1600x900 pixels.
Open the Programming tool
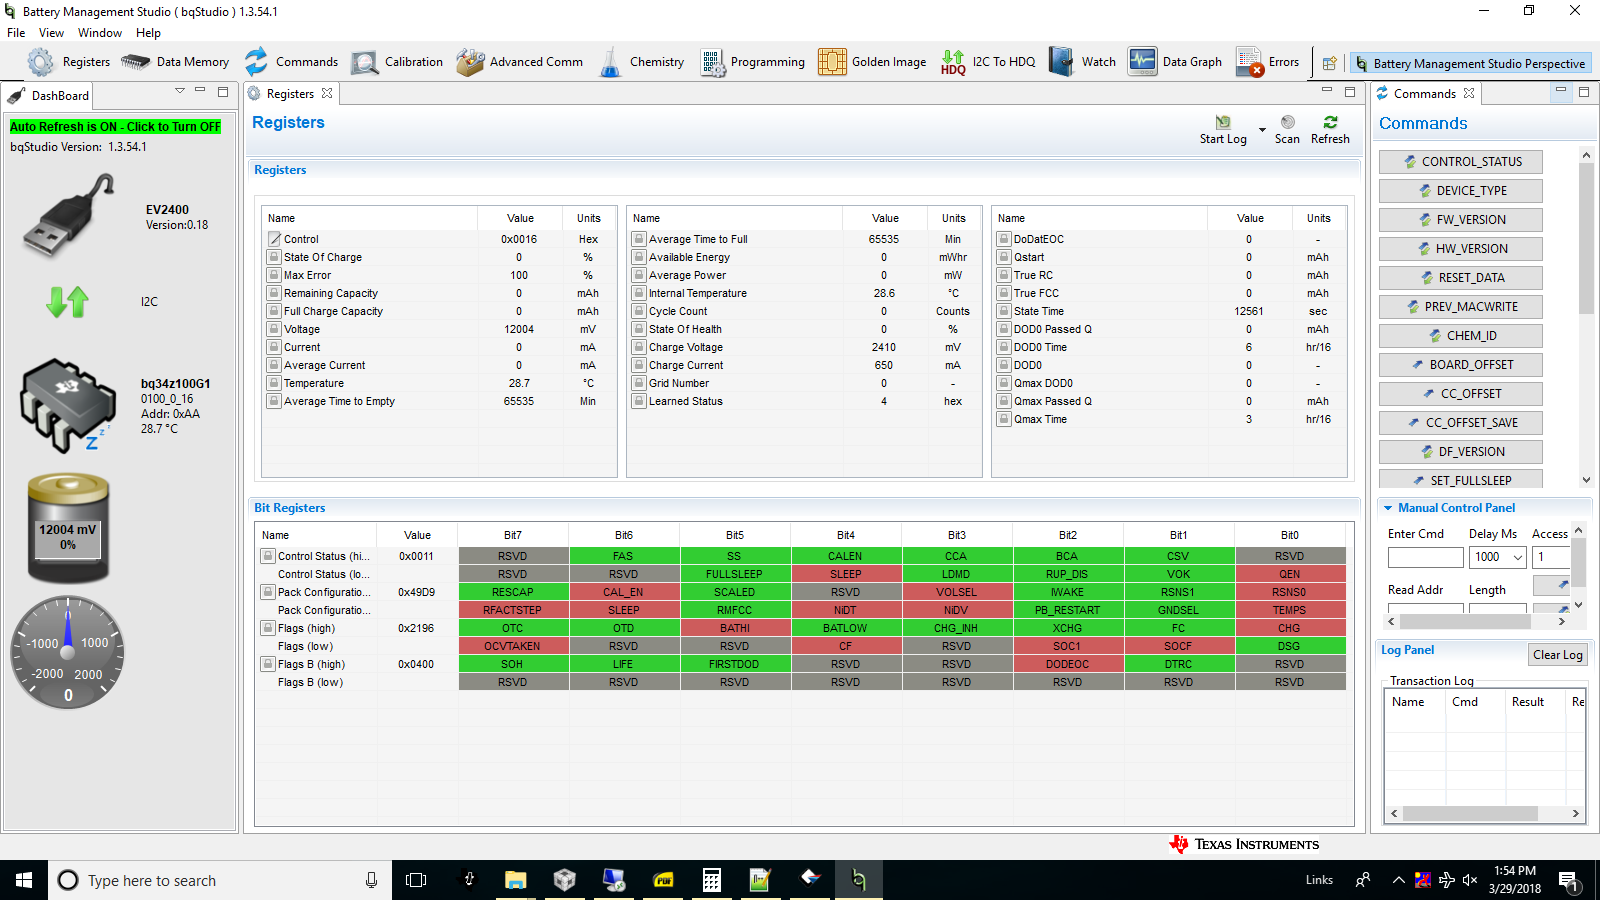(712, 62)
